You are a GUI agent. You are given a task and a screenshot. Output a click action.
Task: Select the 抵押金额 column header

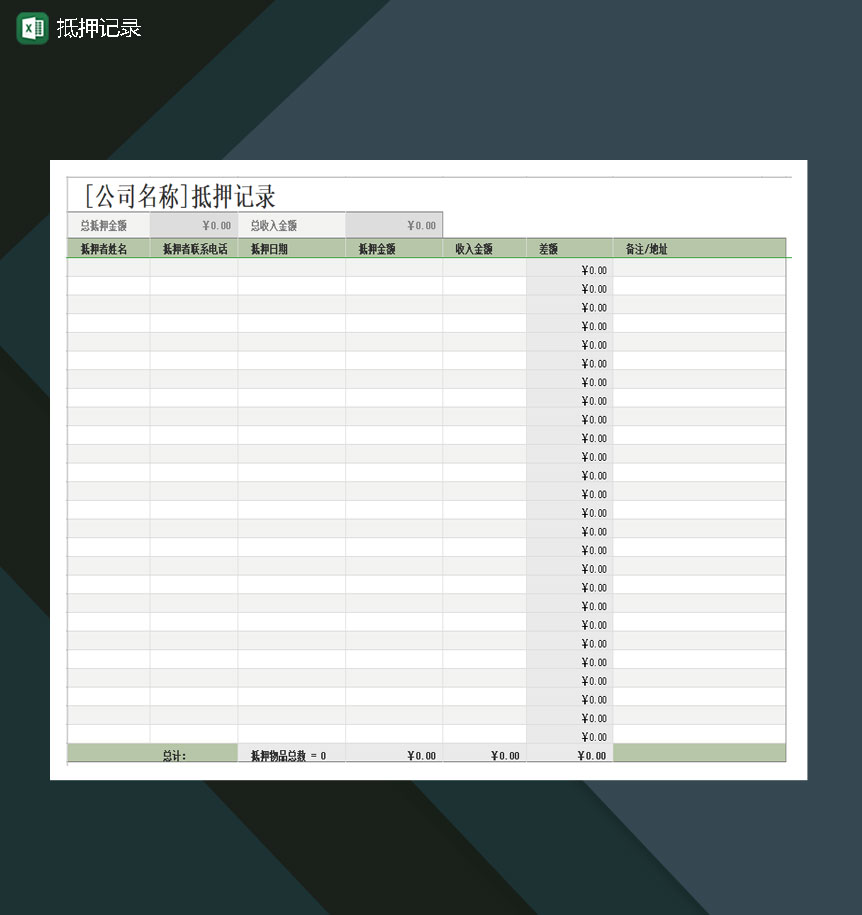pyautogui.click(x=392, y=248)
